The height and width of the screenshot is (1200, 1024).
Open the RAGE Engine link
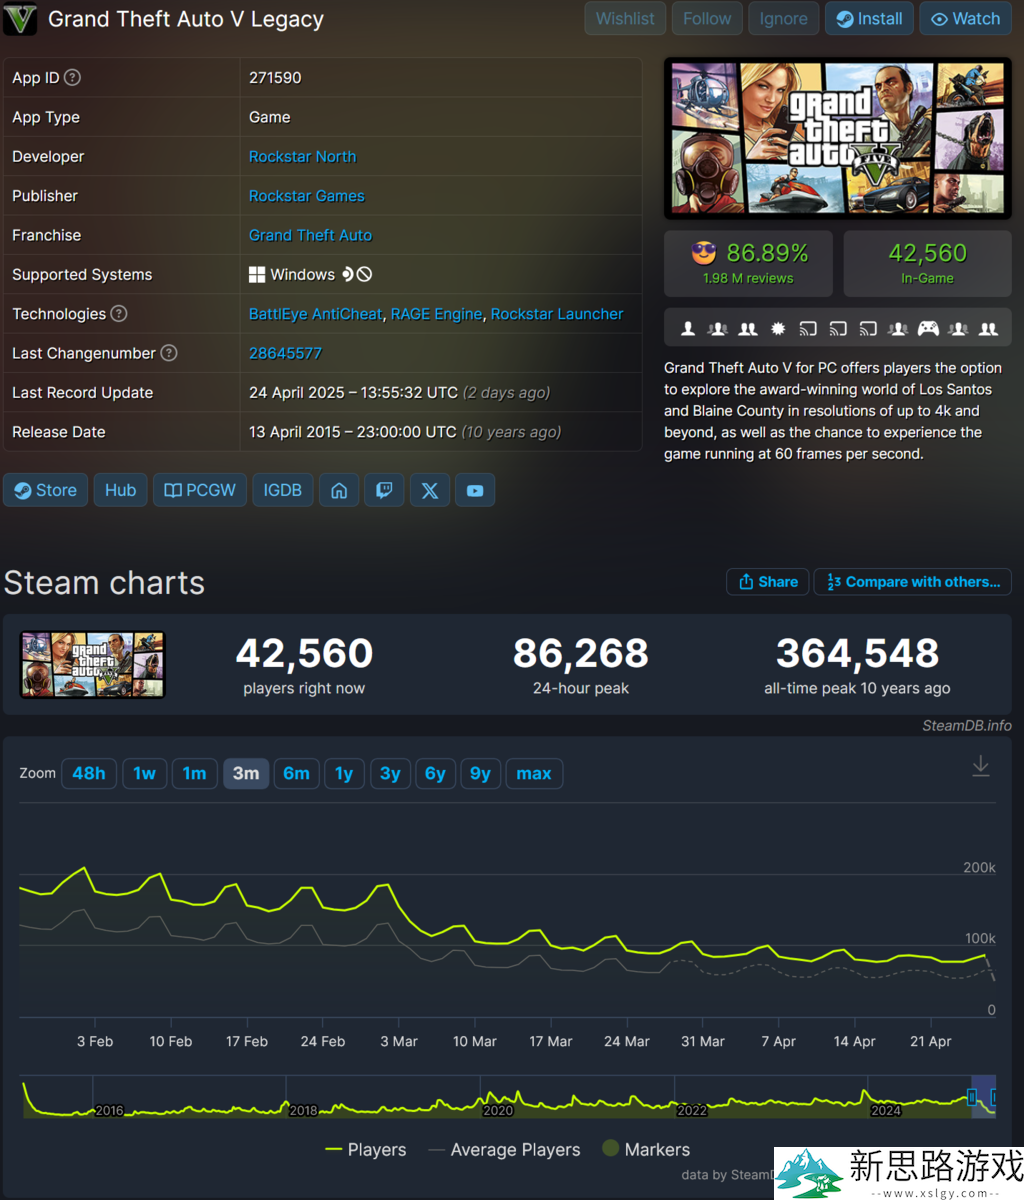(436, 313)
